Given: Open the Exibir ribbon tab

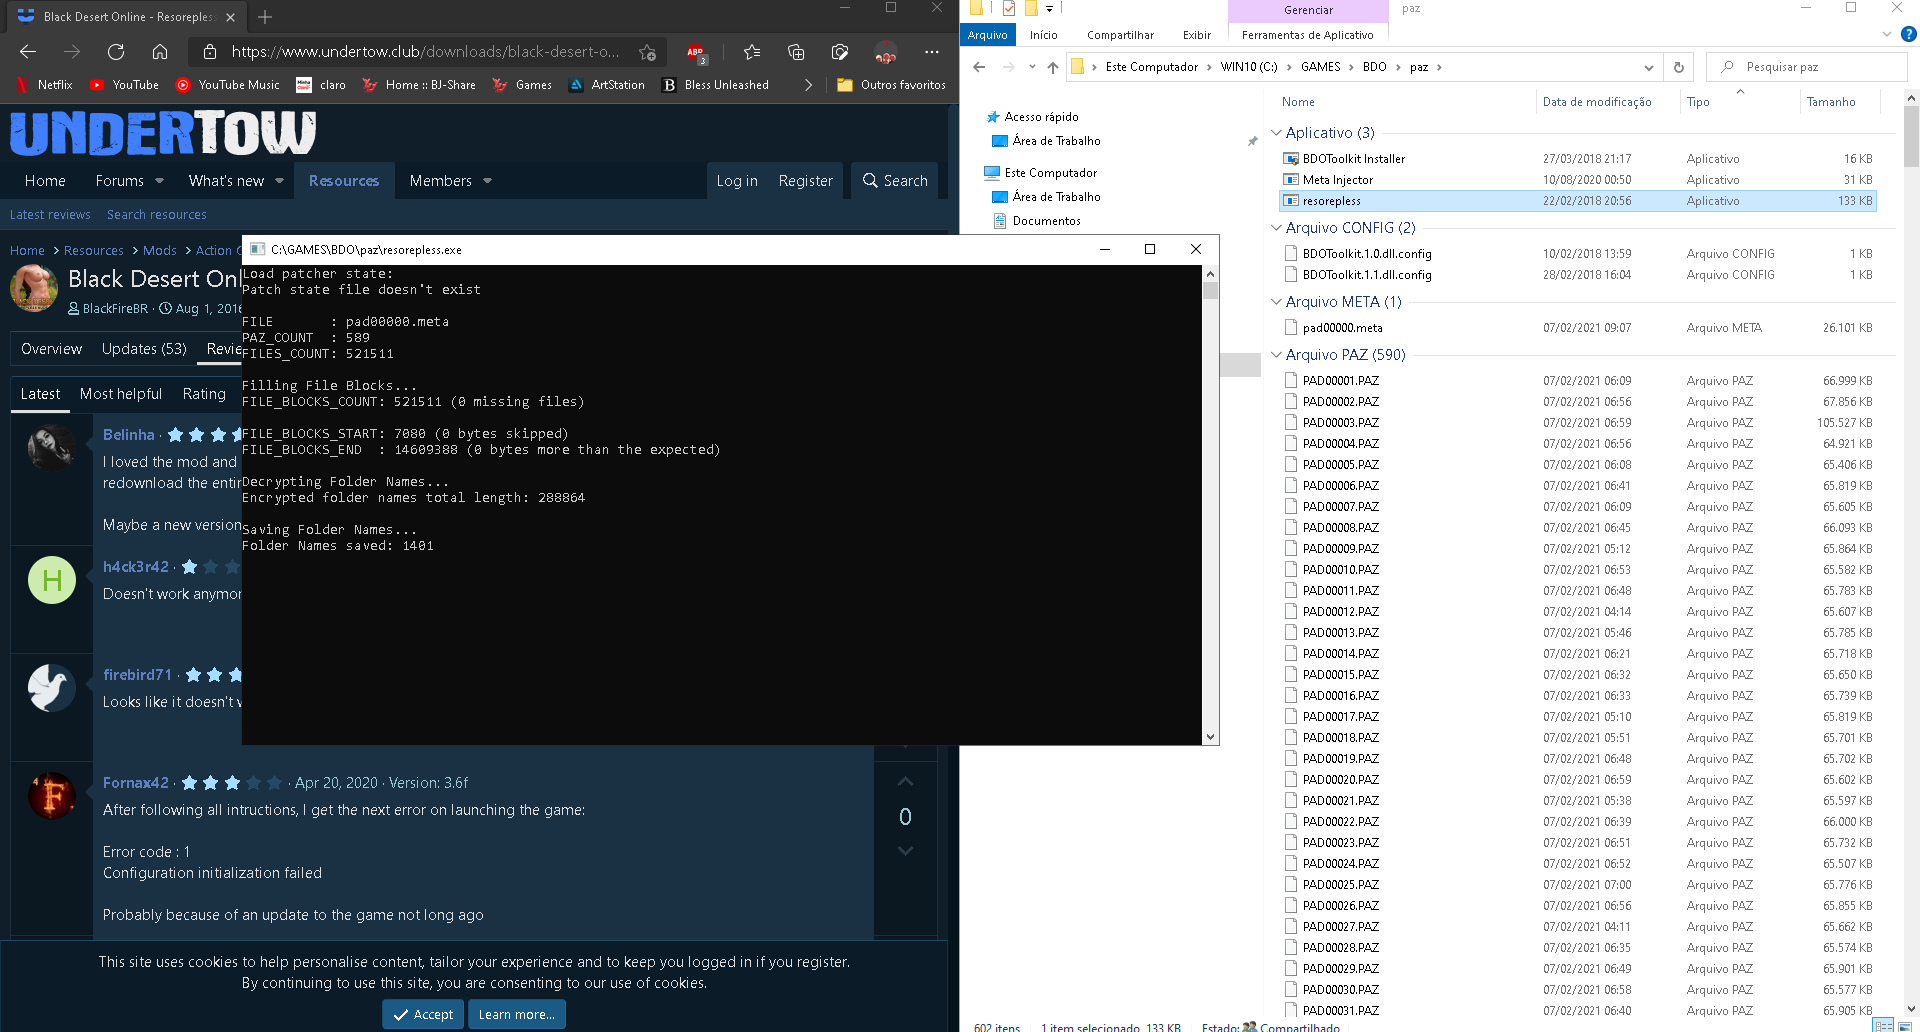Looking at the screenshot, I should (1196, 35).
